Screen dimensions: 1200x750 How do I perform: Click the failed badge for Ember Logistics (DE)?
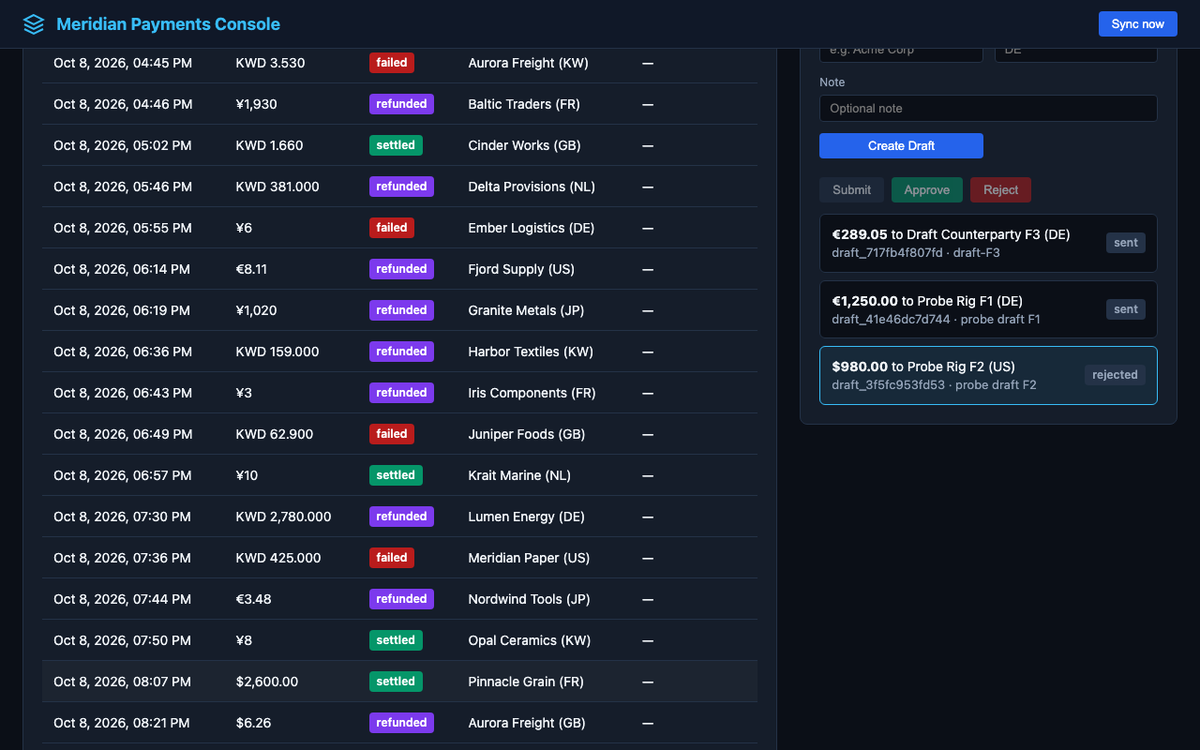[x=392, y=227]
